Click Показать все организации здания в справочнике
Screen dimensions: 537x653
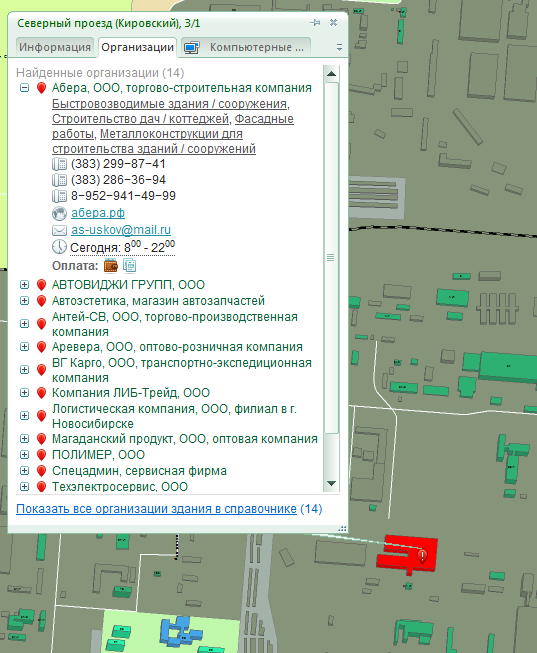[x=156, y=509]
